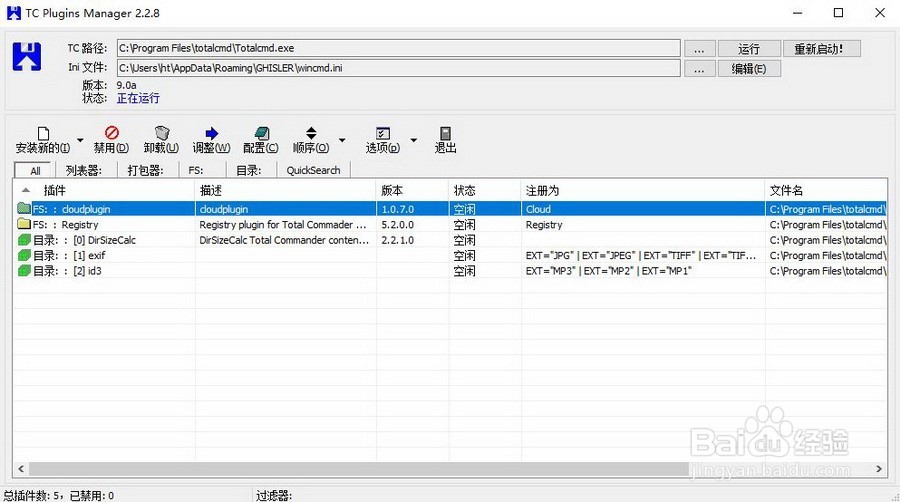Click the TC Plugins Manager logo icon

26,56
